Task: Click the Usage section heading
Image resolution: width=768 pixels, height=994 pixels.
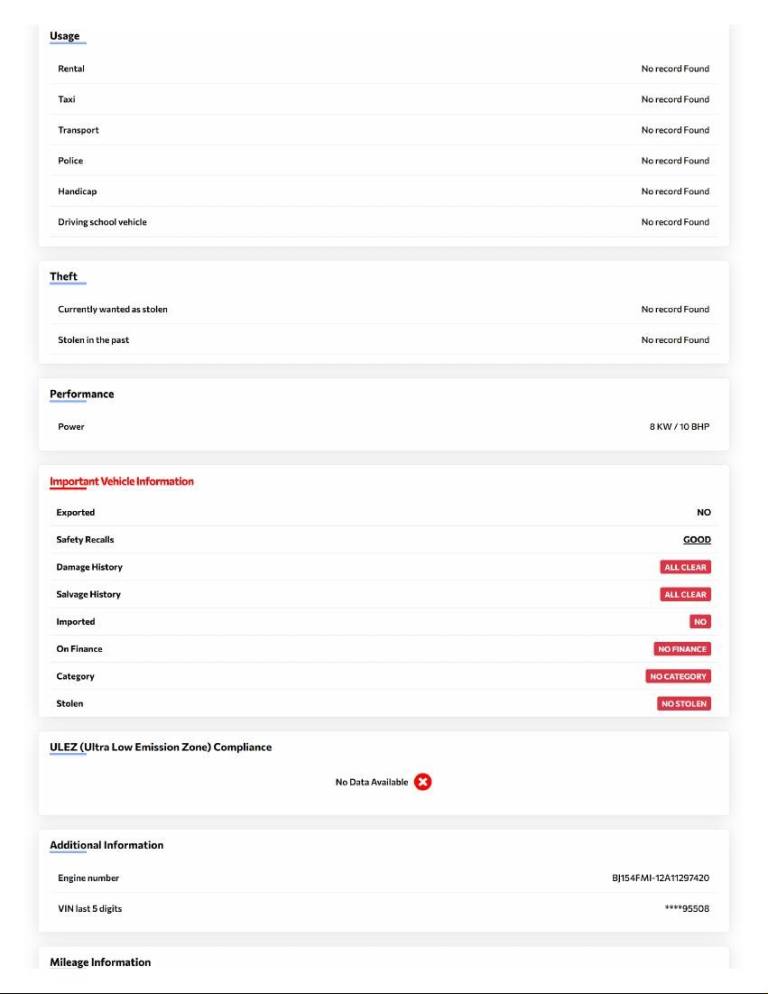Action: pyautogui.click(x=65, y=37)
